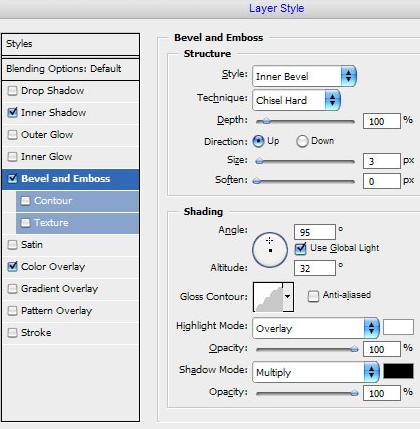The image size is (420, 429).
Task: Select the Texture sub-style row
Action: click(x=77, y=223)
